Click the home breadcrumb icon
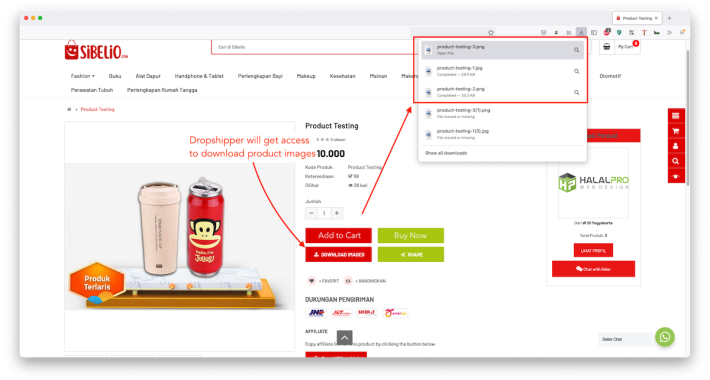 (x=69, y=109)
